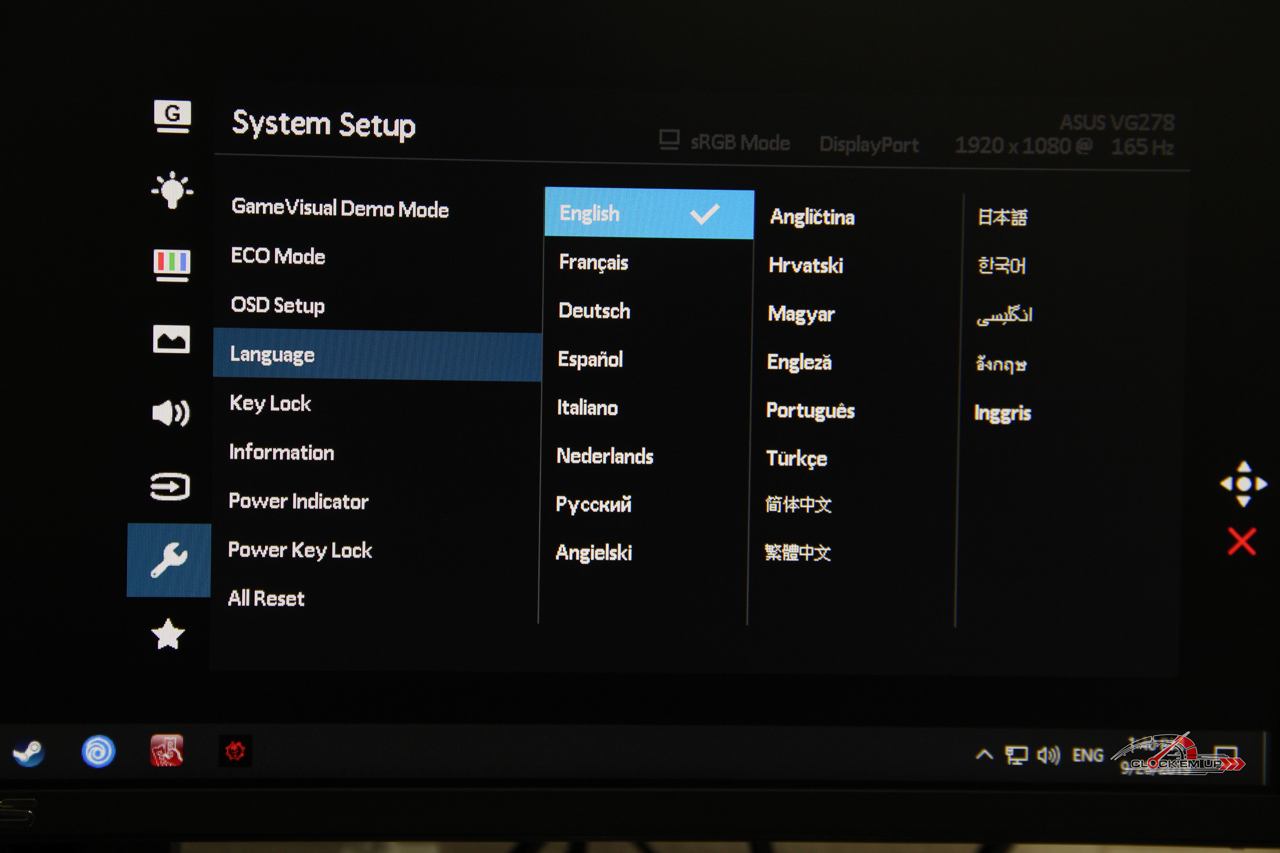Select the System Setup wrench icon
1280x853 pixels.
[169, 560]
